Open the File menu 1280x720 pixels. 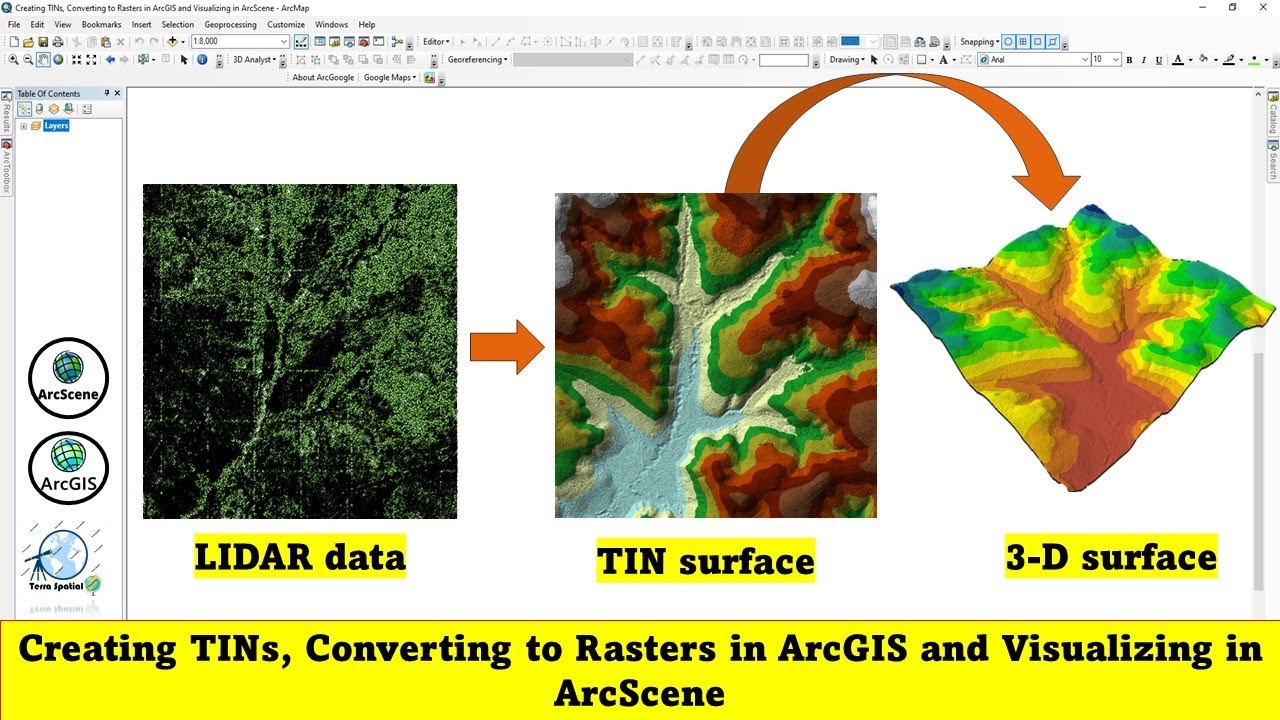click(x=14, y=24)
